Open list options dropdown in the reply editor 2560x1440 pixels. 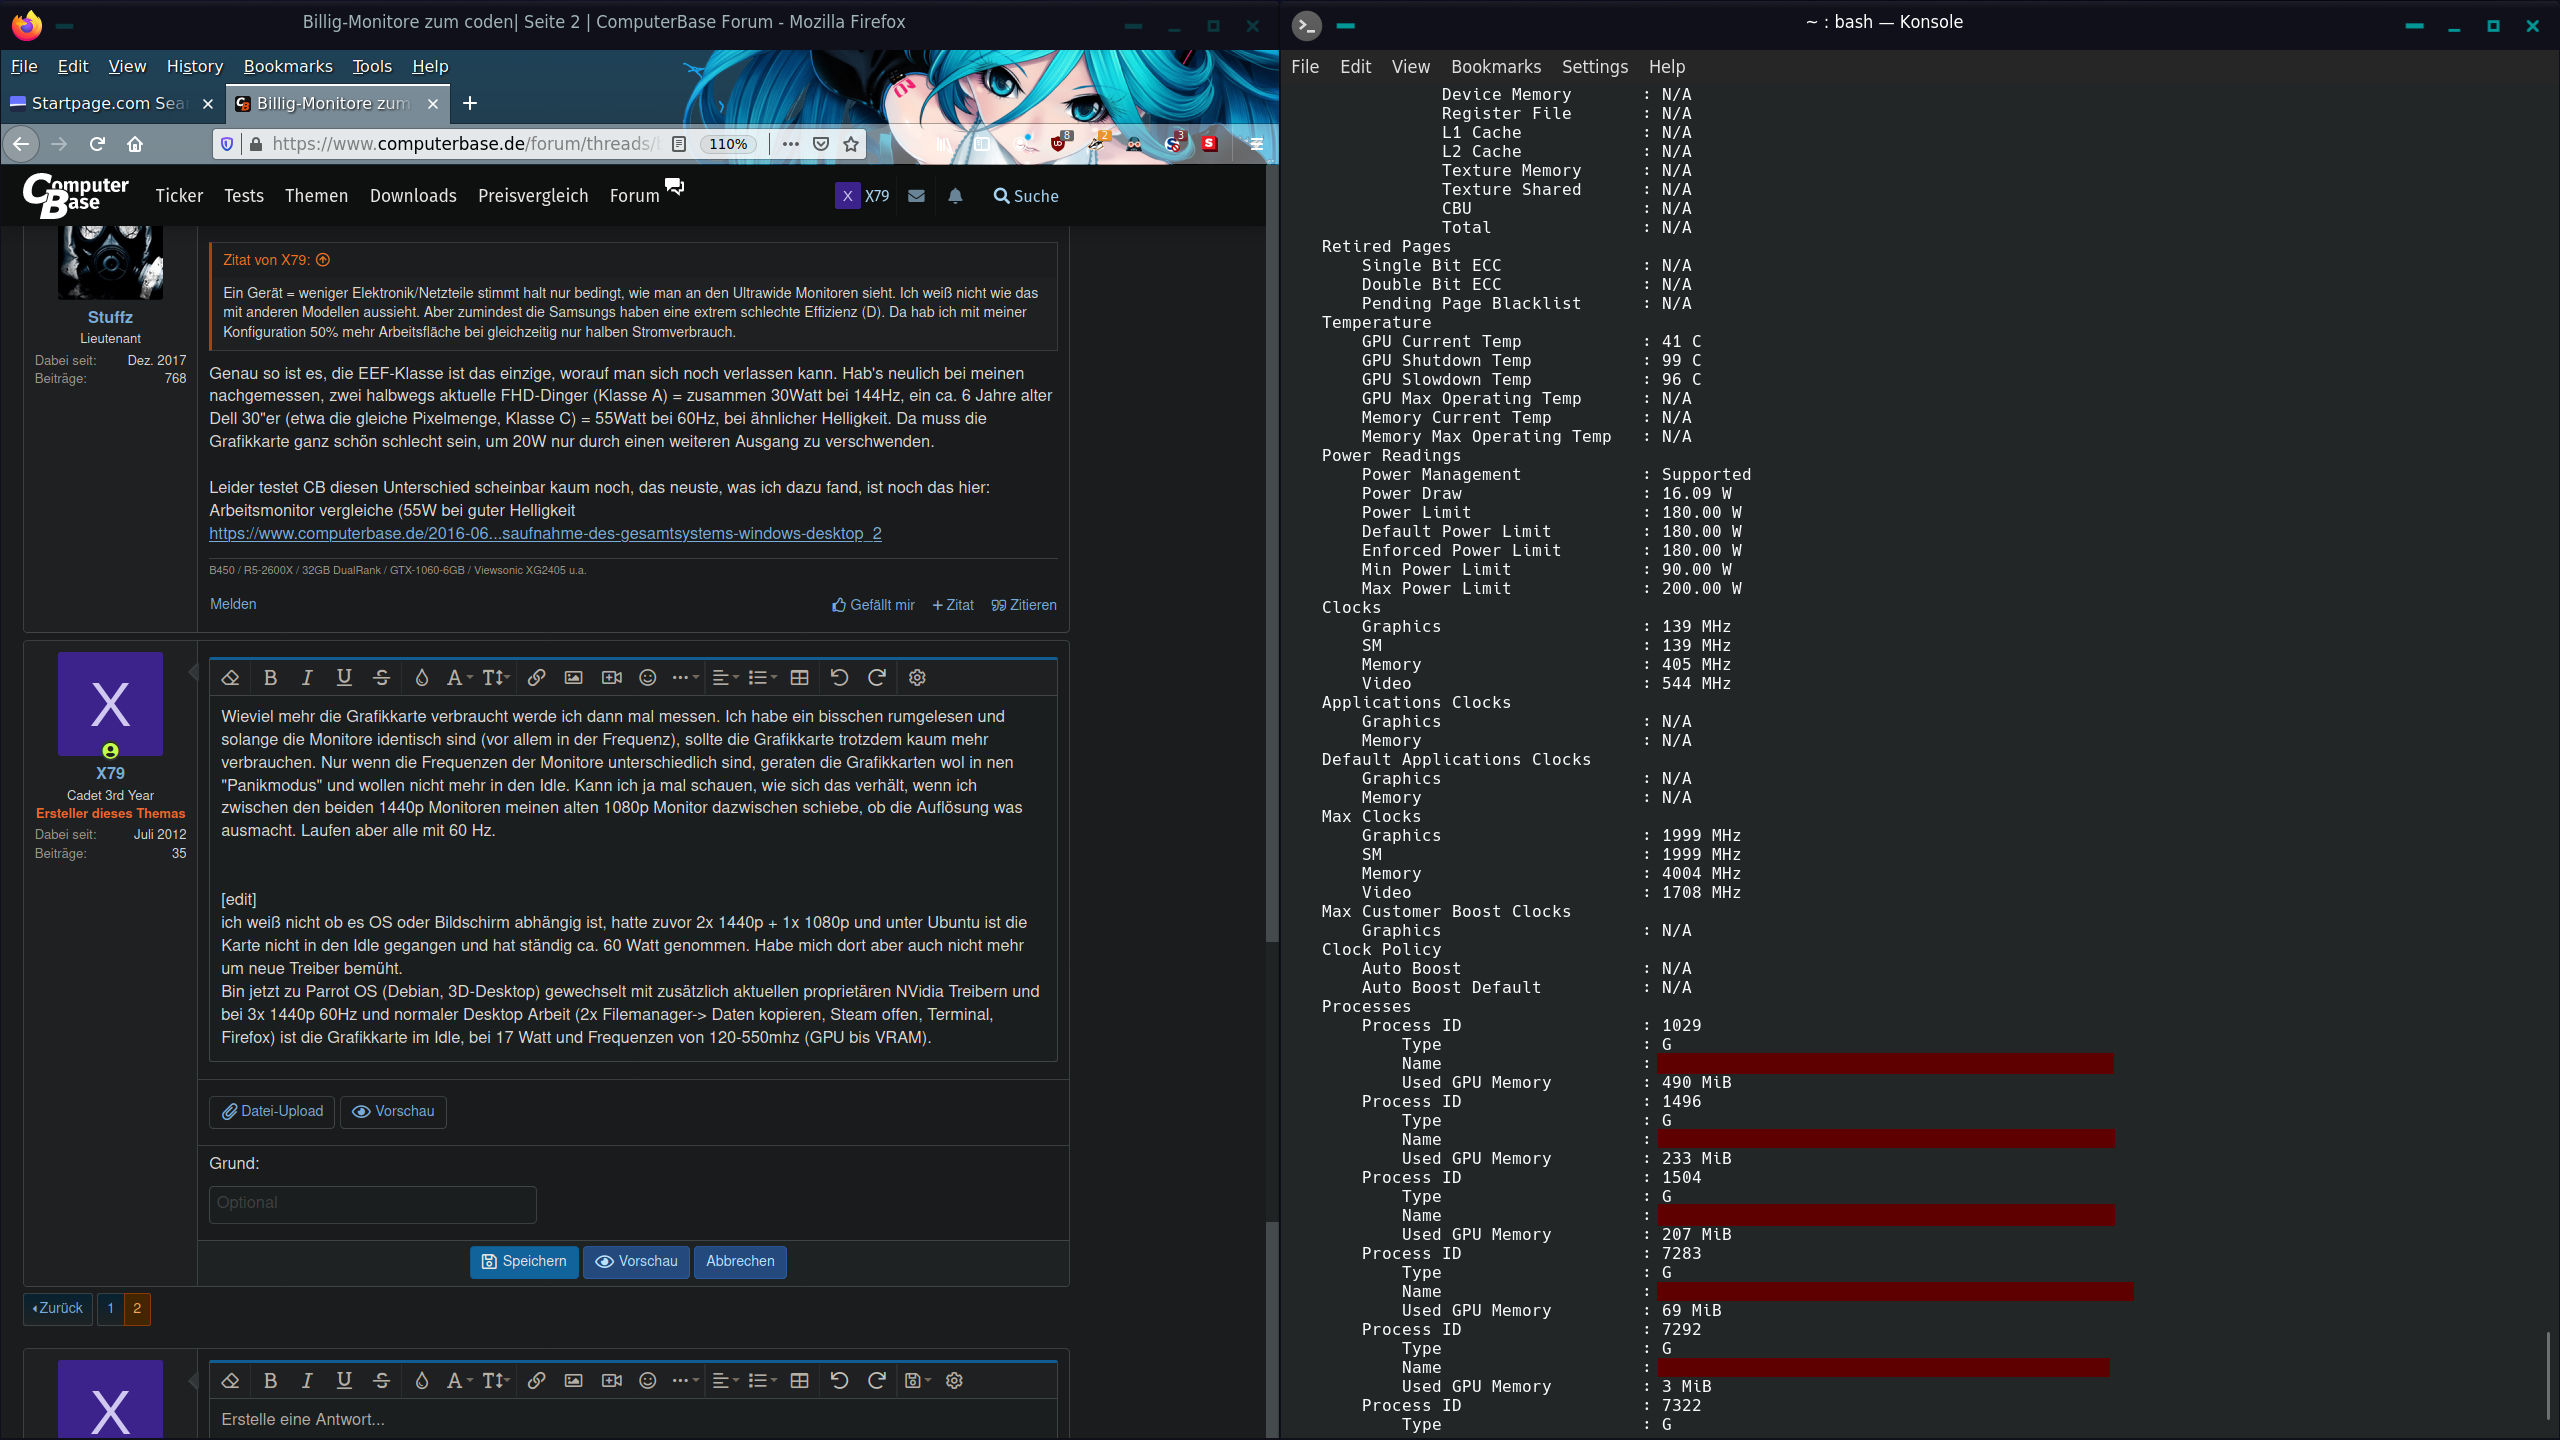pos(762,1380)
